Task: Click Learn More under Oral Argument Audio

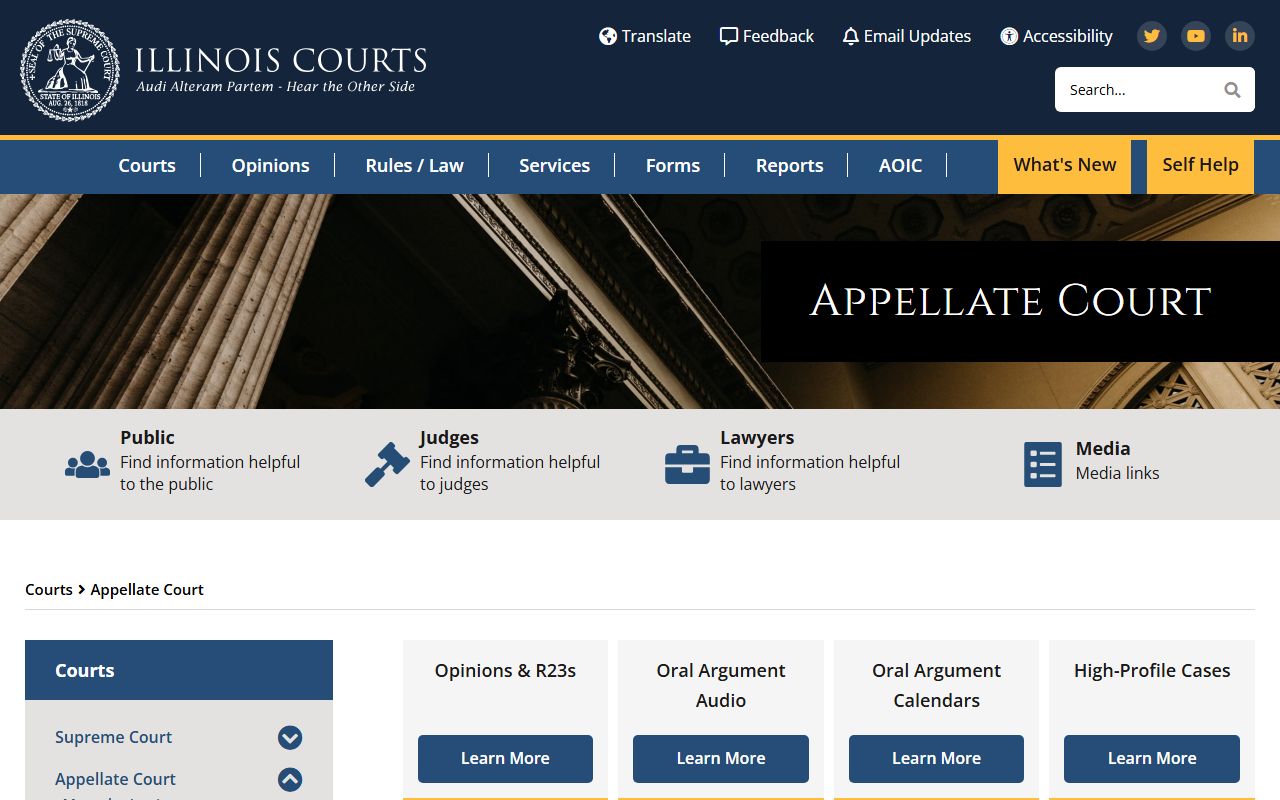Action: click(x=721, y=759)
